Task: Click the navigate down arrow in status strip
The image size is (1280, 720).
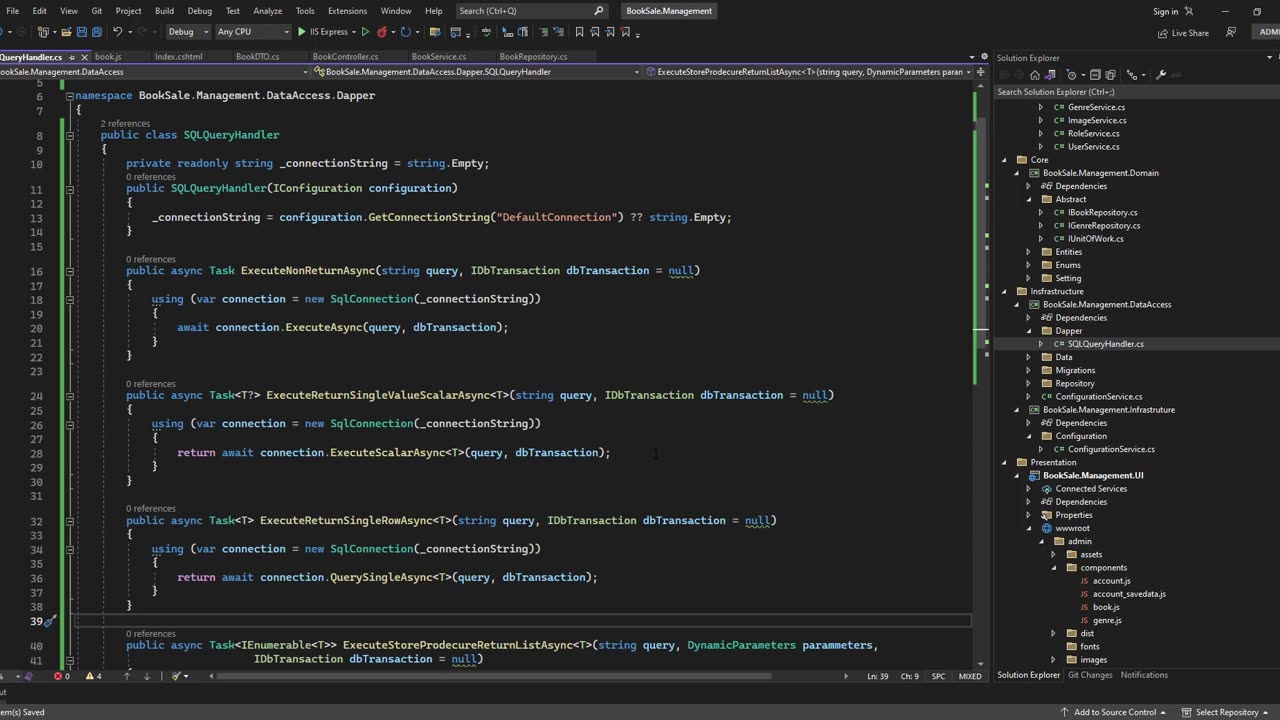Action: click(148, 676)
